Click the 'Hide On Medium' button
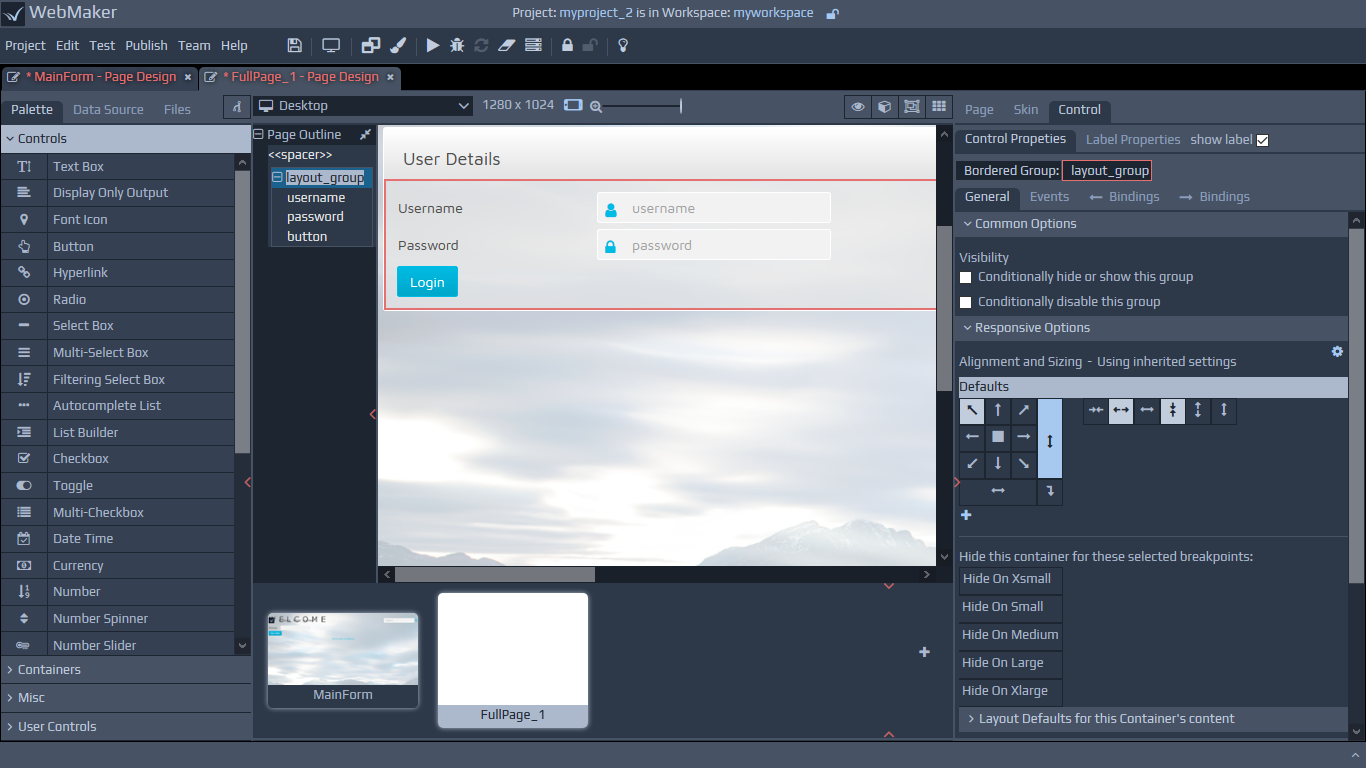This screenshot has width=1366, height=768. tap(1010, 635)
